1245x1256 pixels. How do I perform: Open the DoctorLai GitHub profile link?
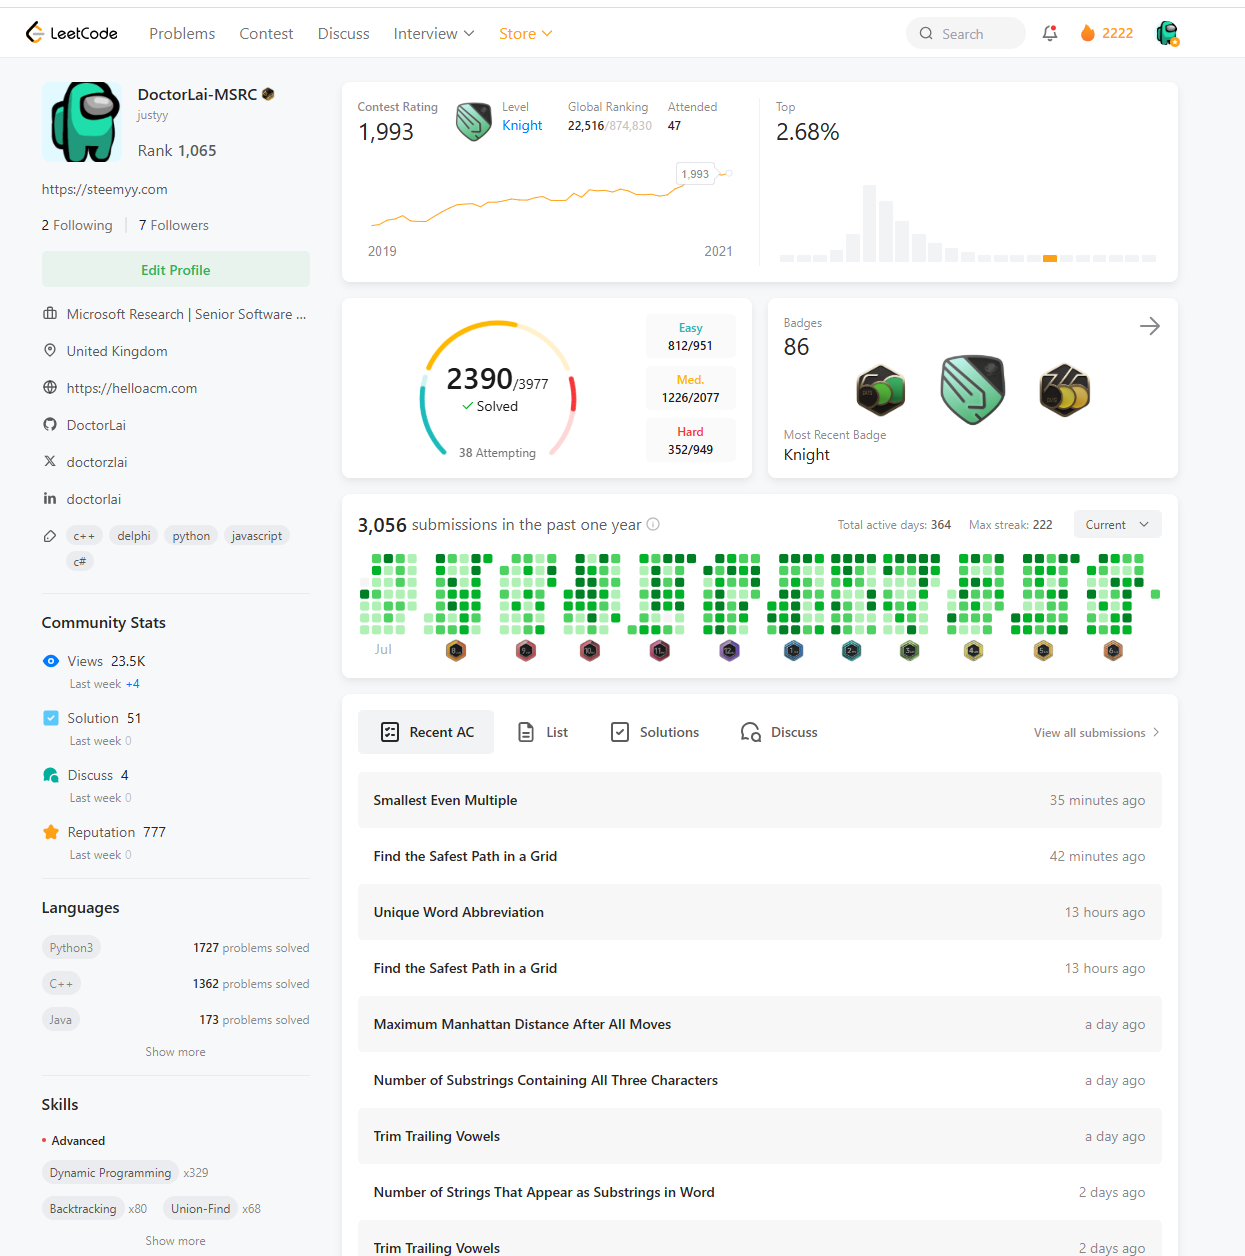click(96, 425)
